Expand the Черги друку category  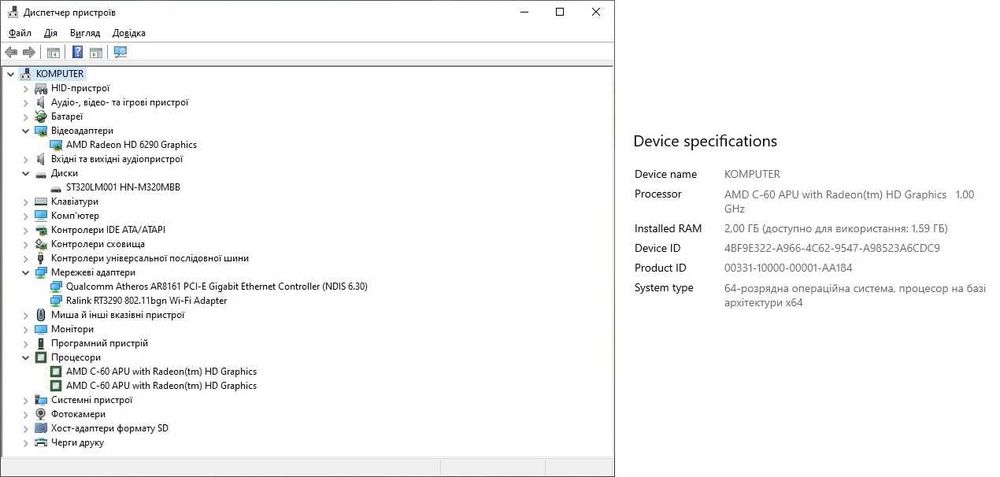pos(26,443)
